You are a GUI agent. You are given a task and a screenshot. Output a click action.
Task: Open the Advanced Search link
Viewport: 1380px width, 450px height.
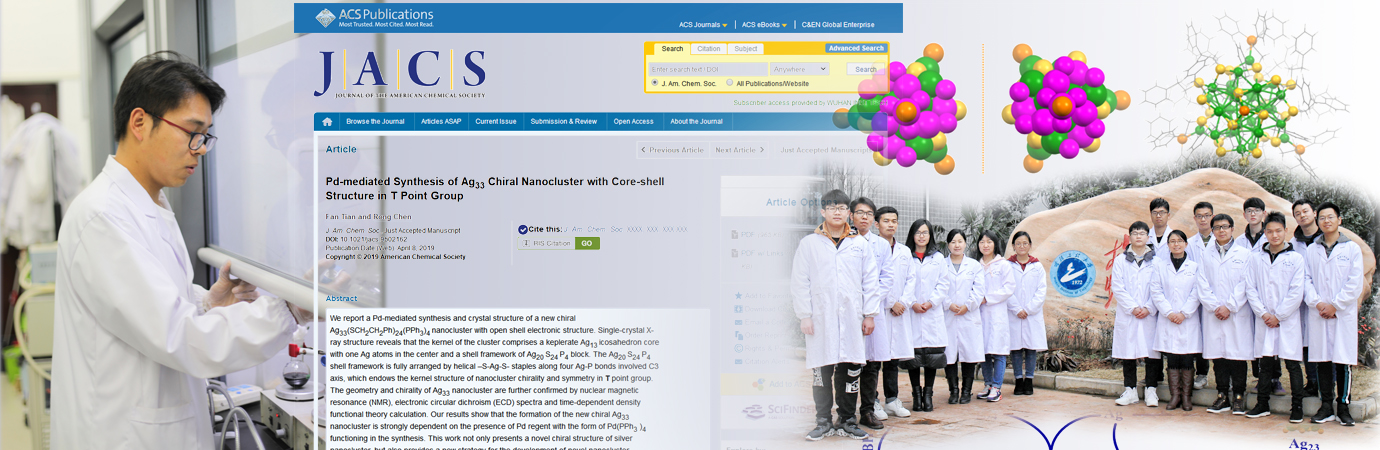tap(856, 48)
